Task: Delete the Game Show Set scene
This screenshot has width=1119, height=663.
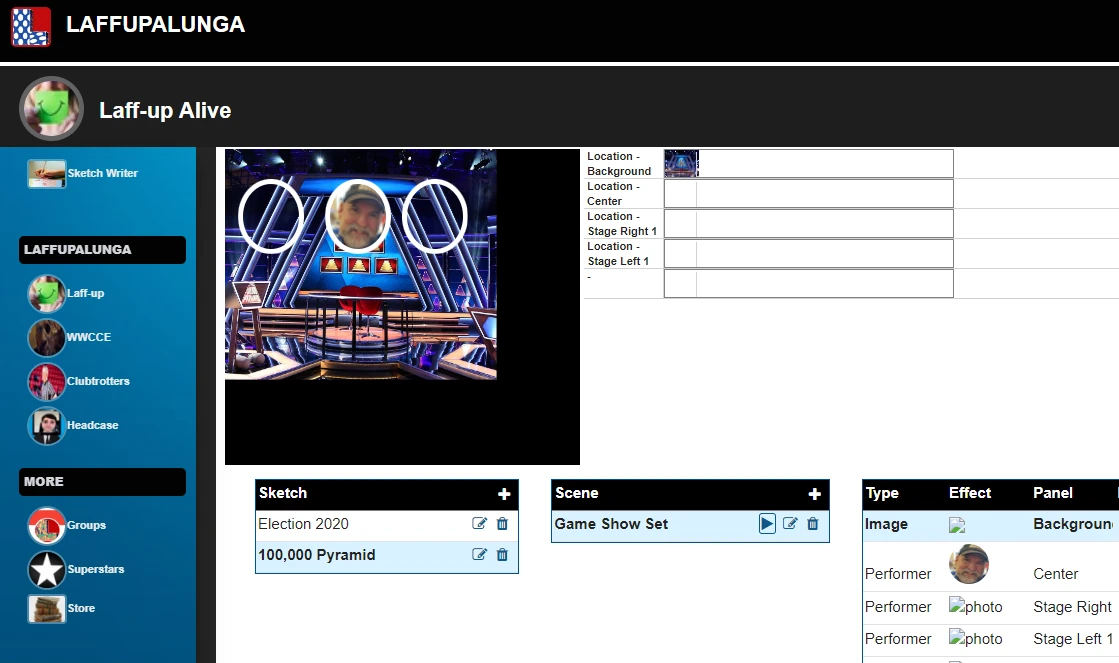Action: (x=813, y=524)
